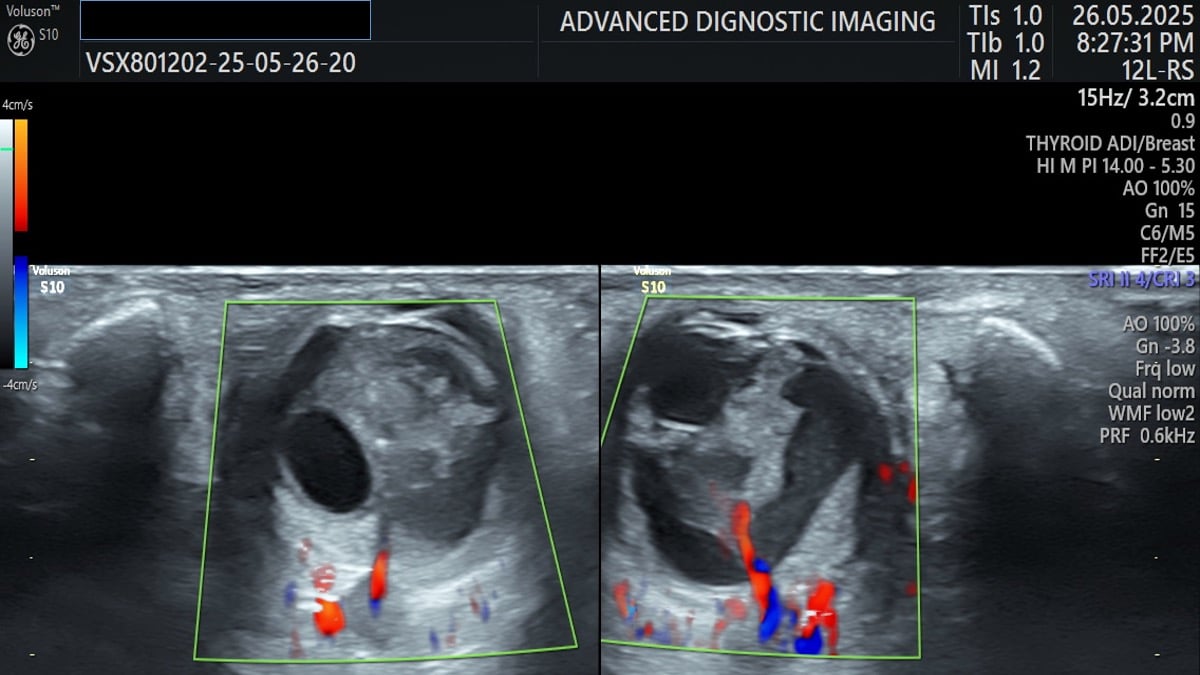Click the 12L-RS probe label

1157,70
